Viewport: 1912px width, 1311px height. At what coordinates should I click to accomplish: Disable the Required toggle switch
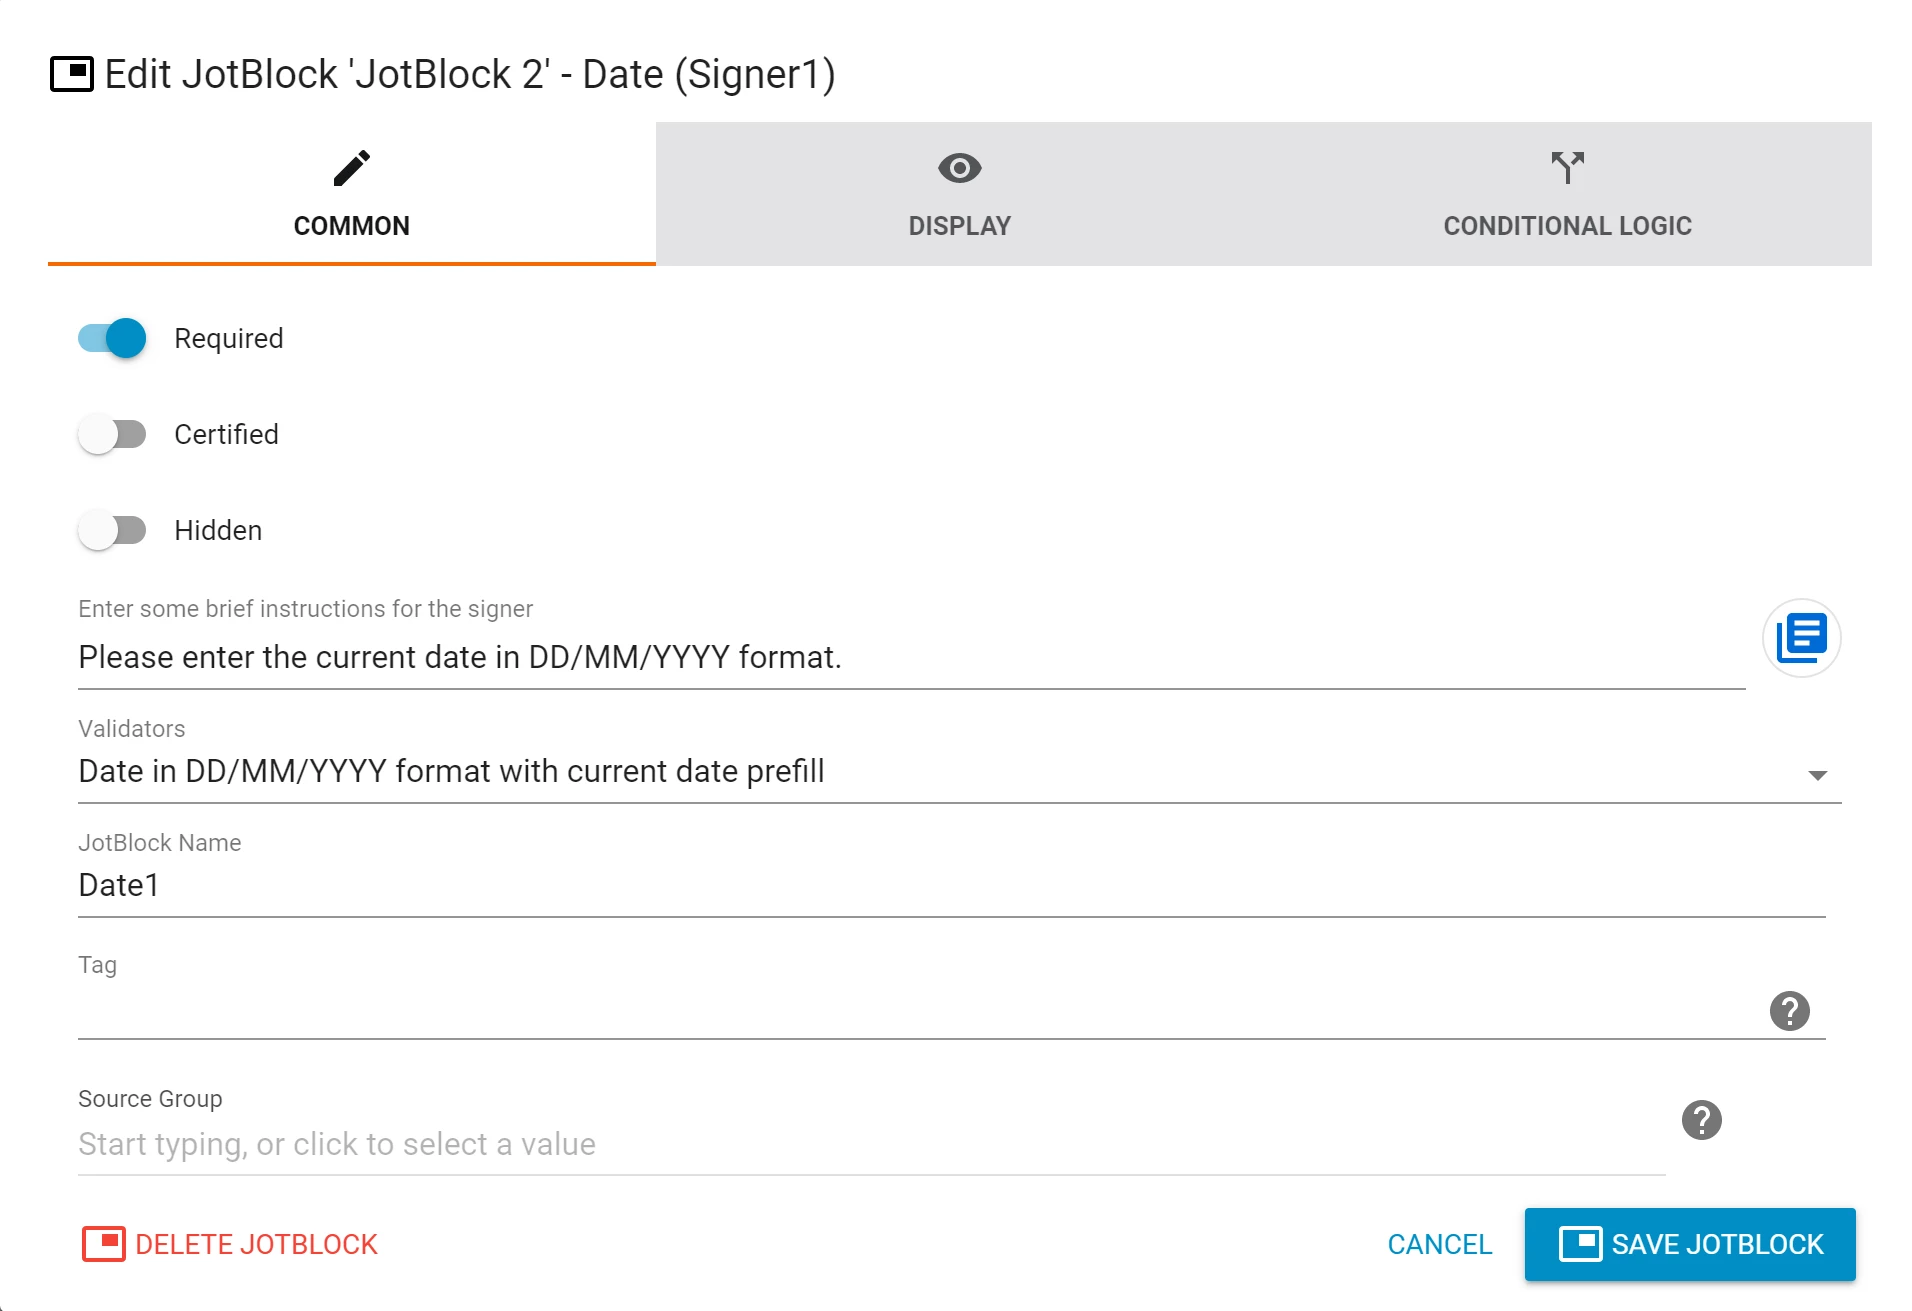point(112,338)
